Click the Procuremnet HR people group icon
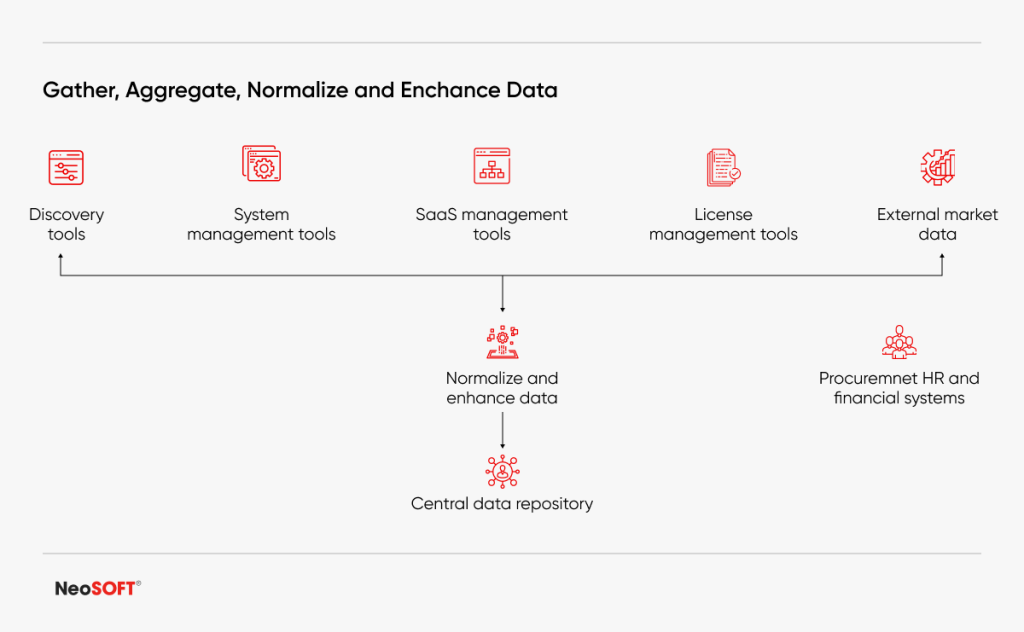1024x632 pixels. coord(899,342)
